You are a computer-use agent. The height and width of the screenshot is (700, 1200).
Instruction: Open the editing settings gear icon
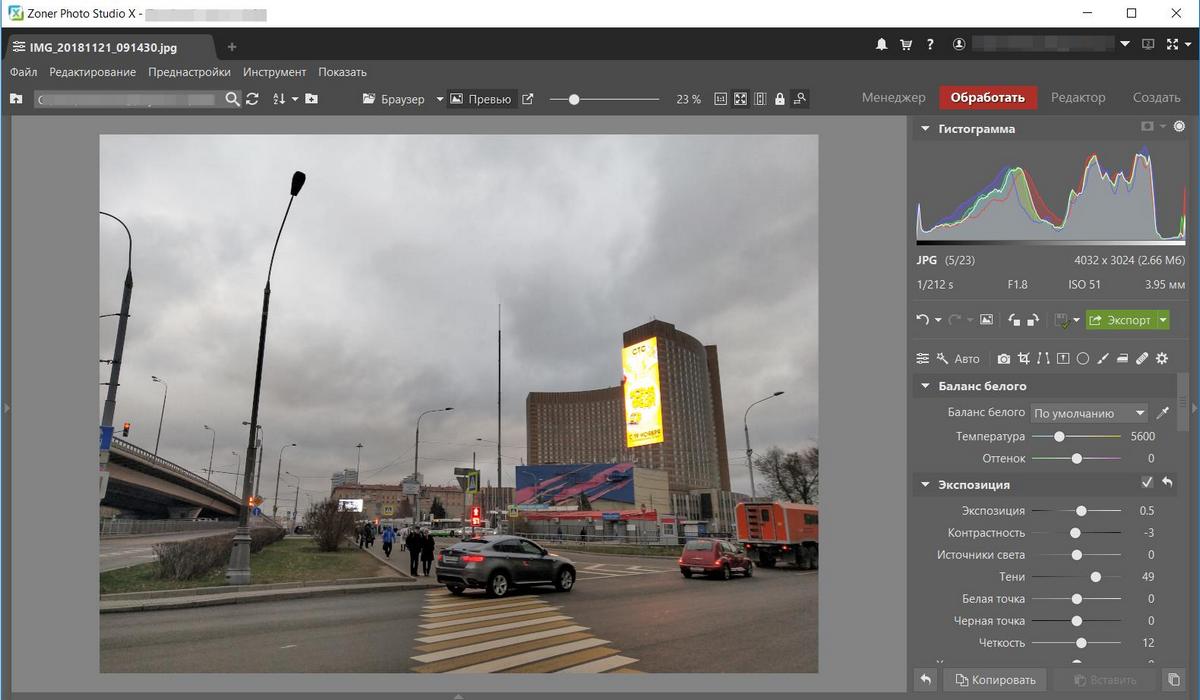(1163, 358)
